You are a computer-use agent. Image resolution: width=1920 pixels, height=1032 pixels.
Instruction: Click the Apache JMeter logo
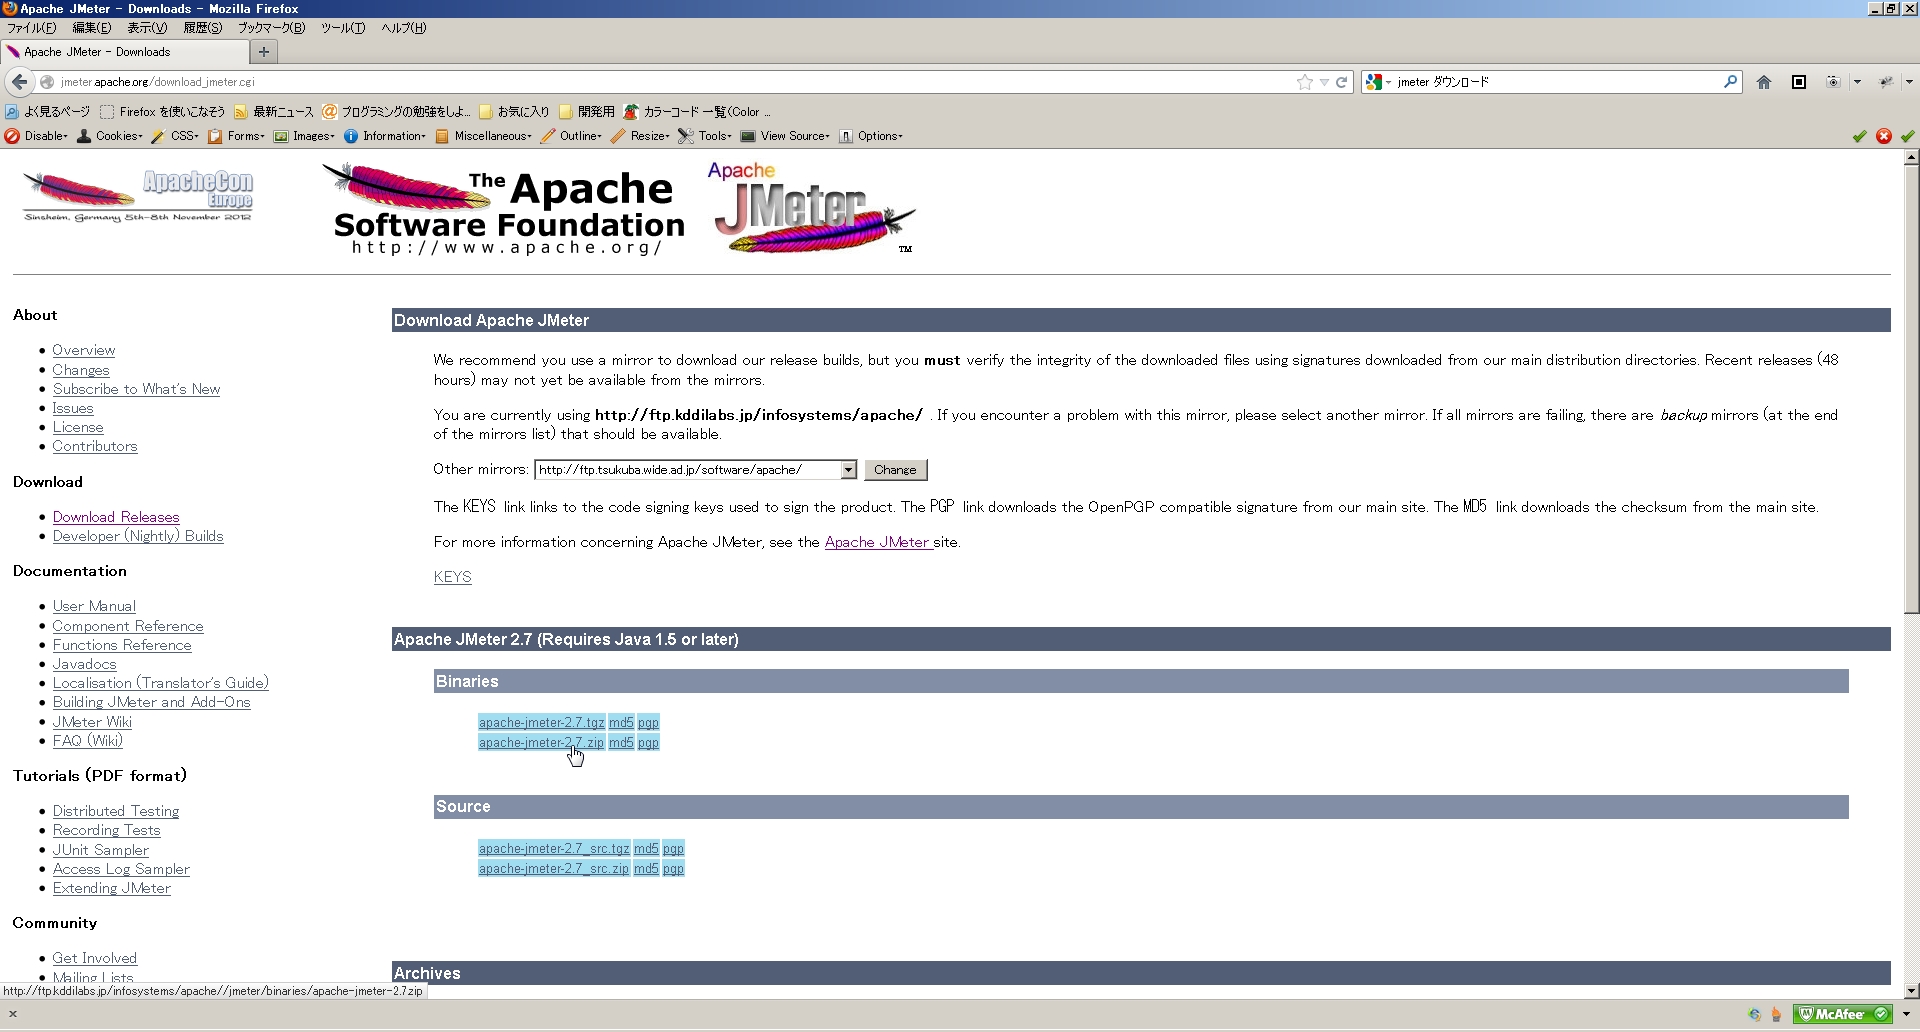click(x=812, y=208)
